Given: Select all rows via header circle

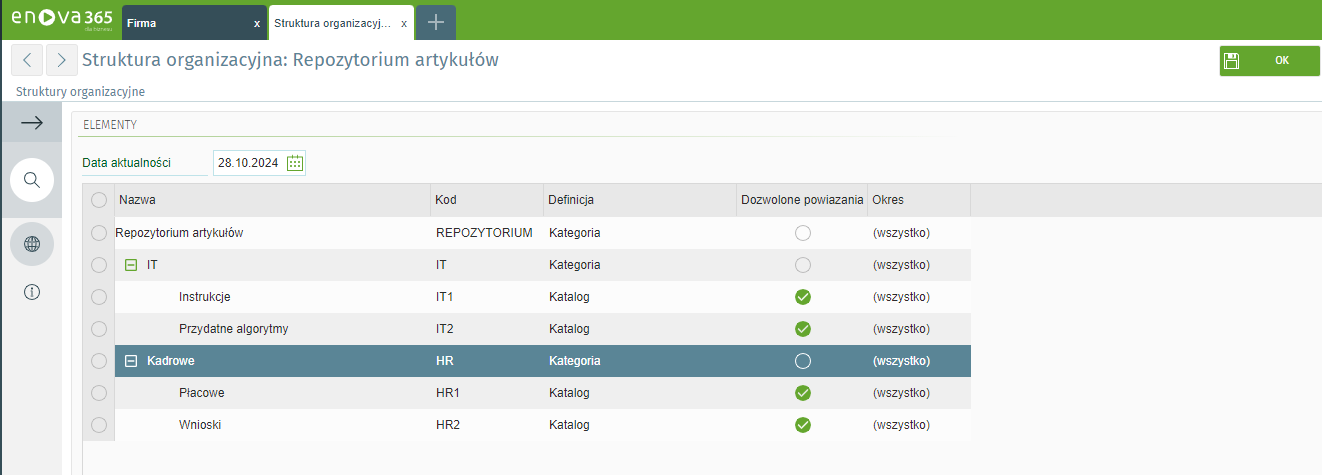Looking at the screenshot, I should [98, 200].
